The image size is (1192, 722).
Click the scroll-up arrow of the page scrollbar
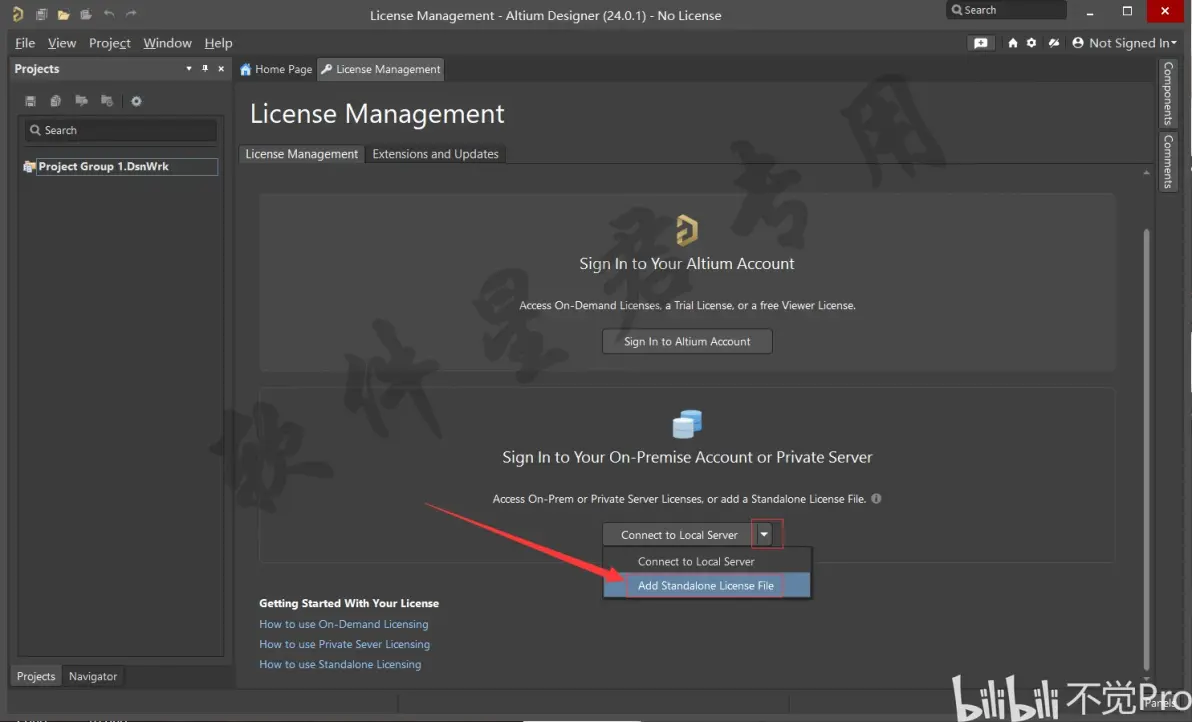[x=1146, y=173]
